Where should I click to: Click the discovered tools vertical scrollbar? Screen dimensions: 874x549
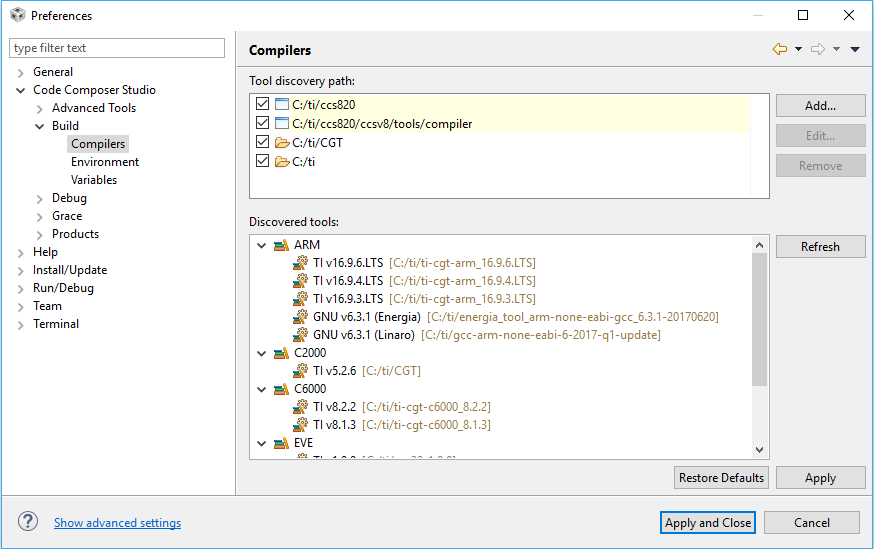point(759,320)
